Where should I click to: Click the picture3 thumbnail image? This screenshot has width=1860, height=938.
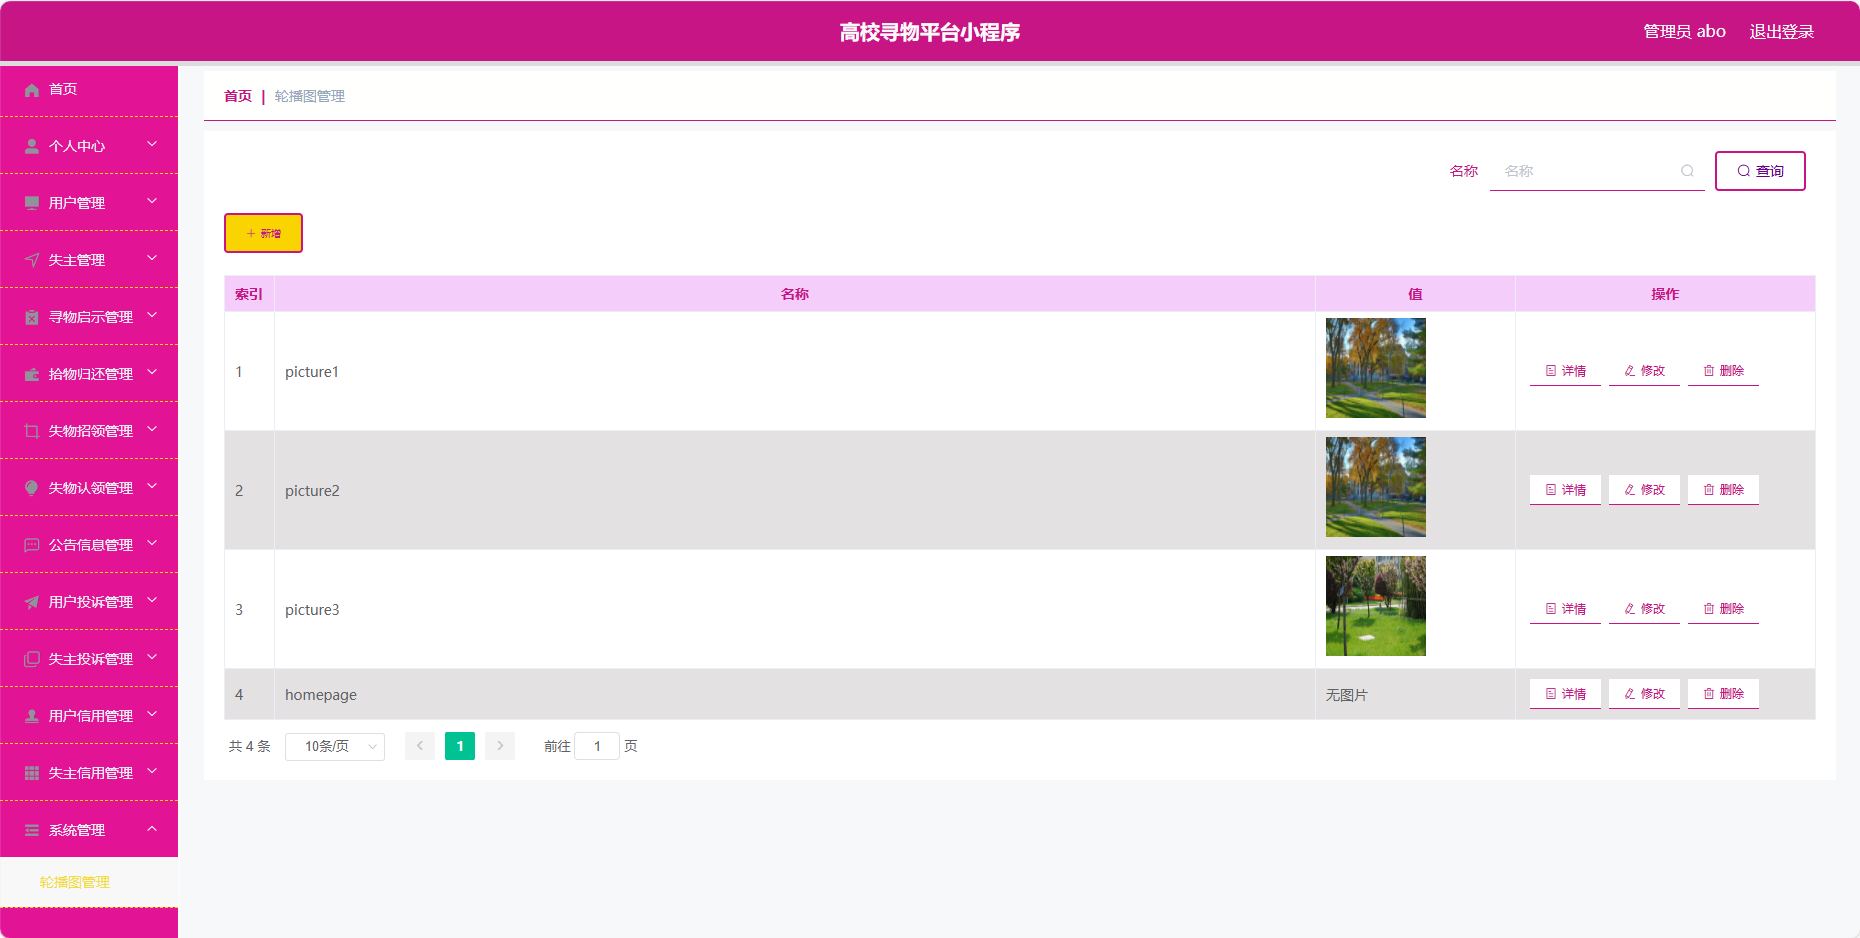(x=1376, y=606)
